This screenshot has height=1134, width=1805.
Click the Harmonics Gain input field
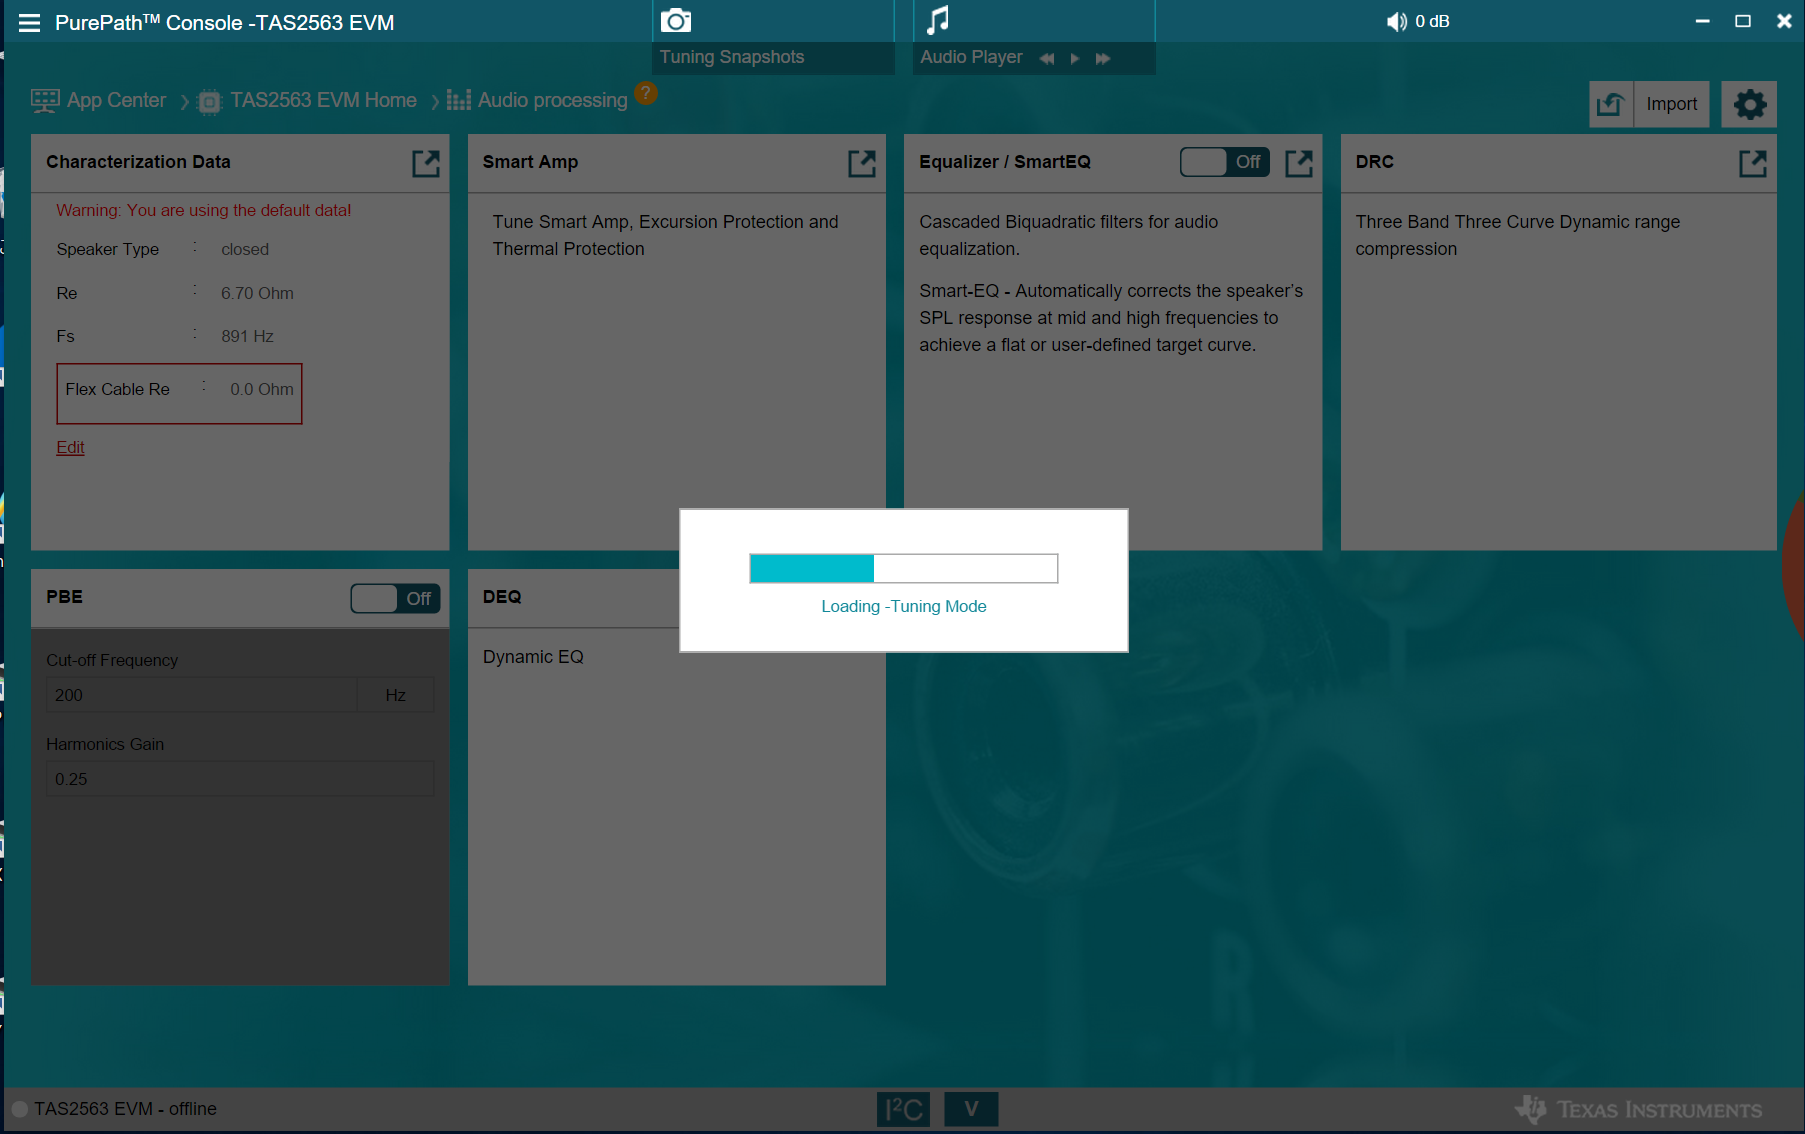tap(240, 779)
